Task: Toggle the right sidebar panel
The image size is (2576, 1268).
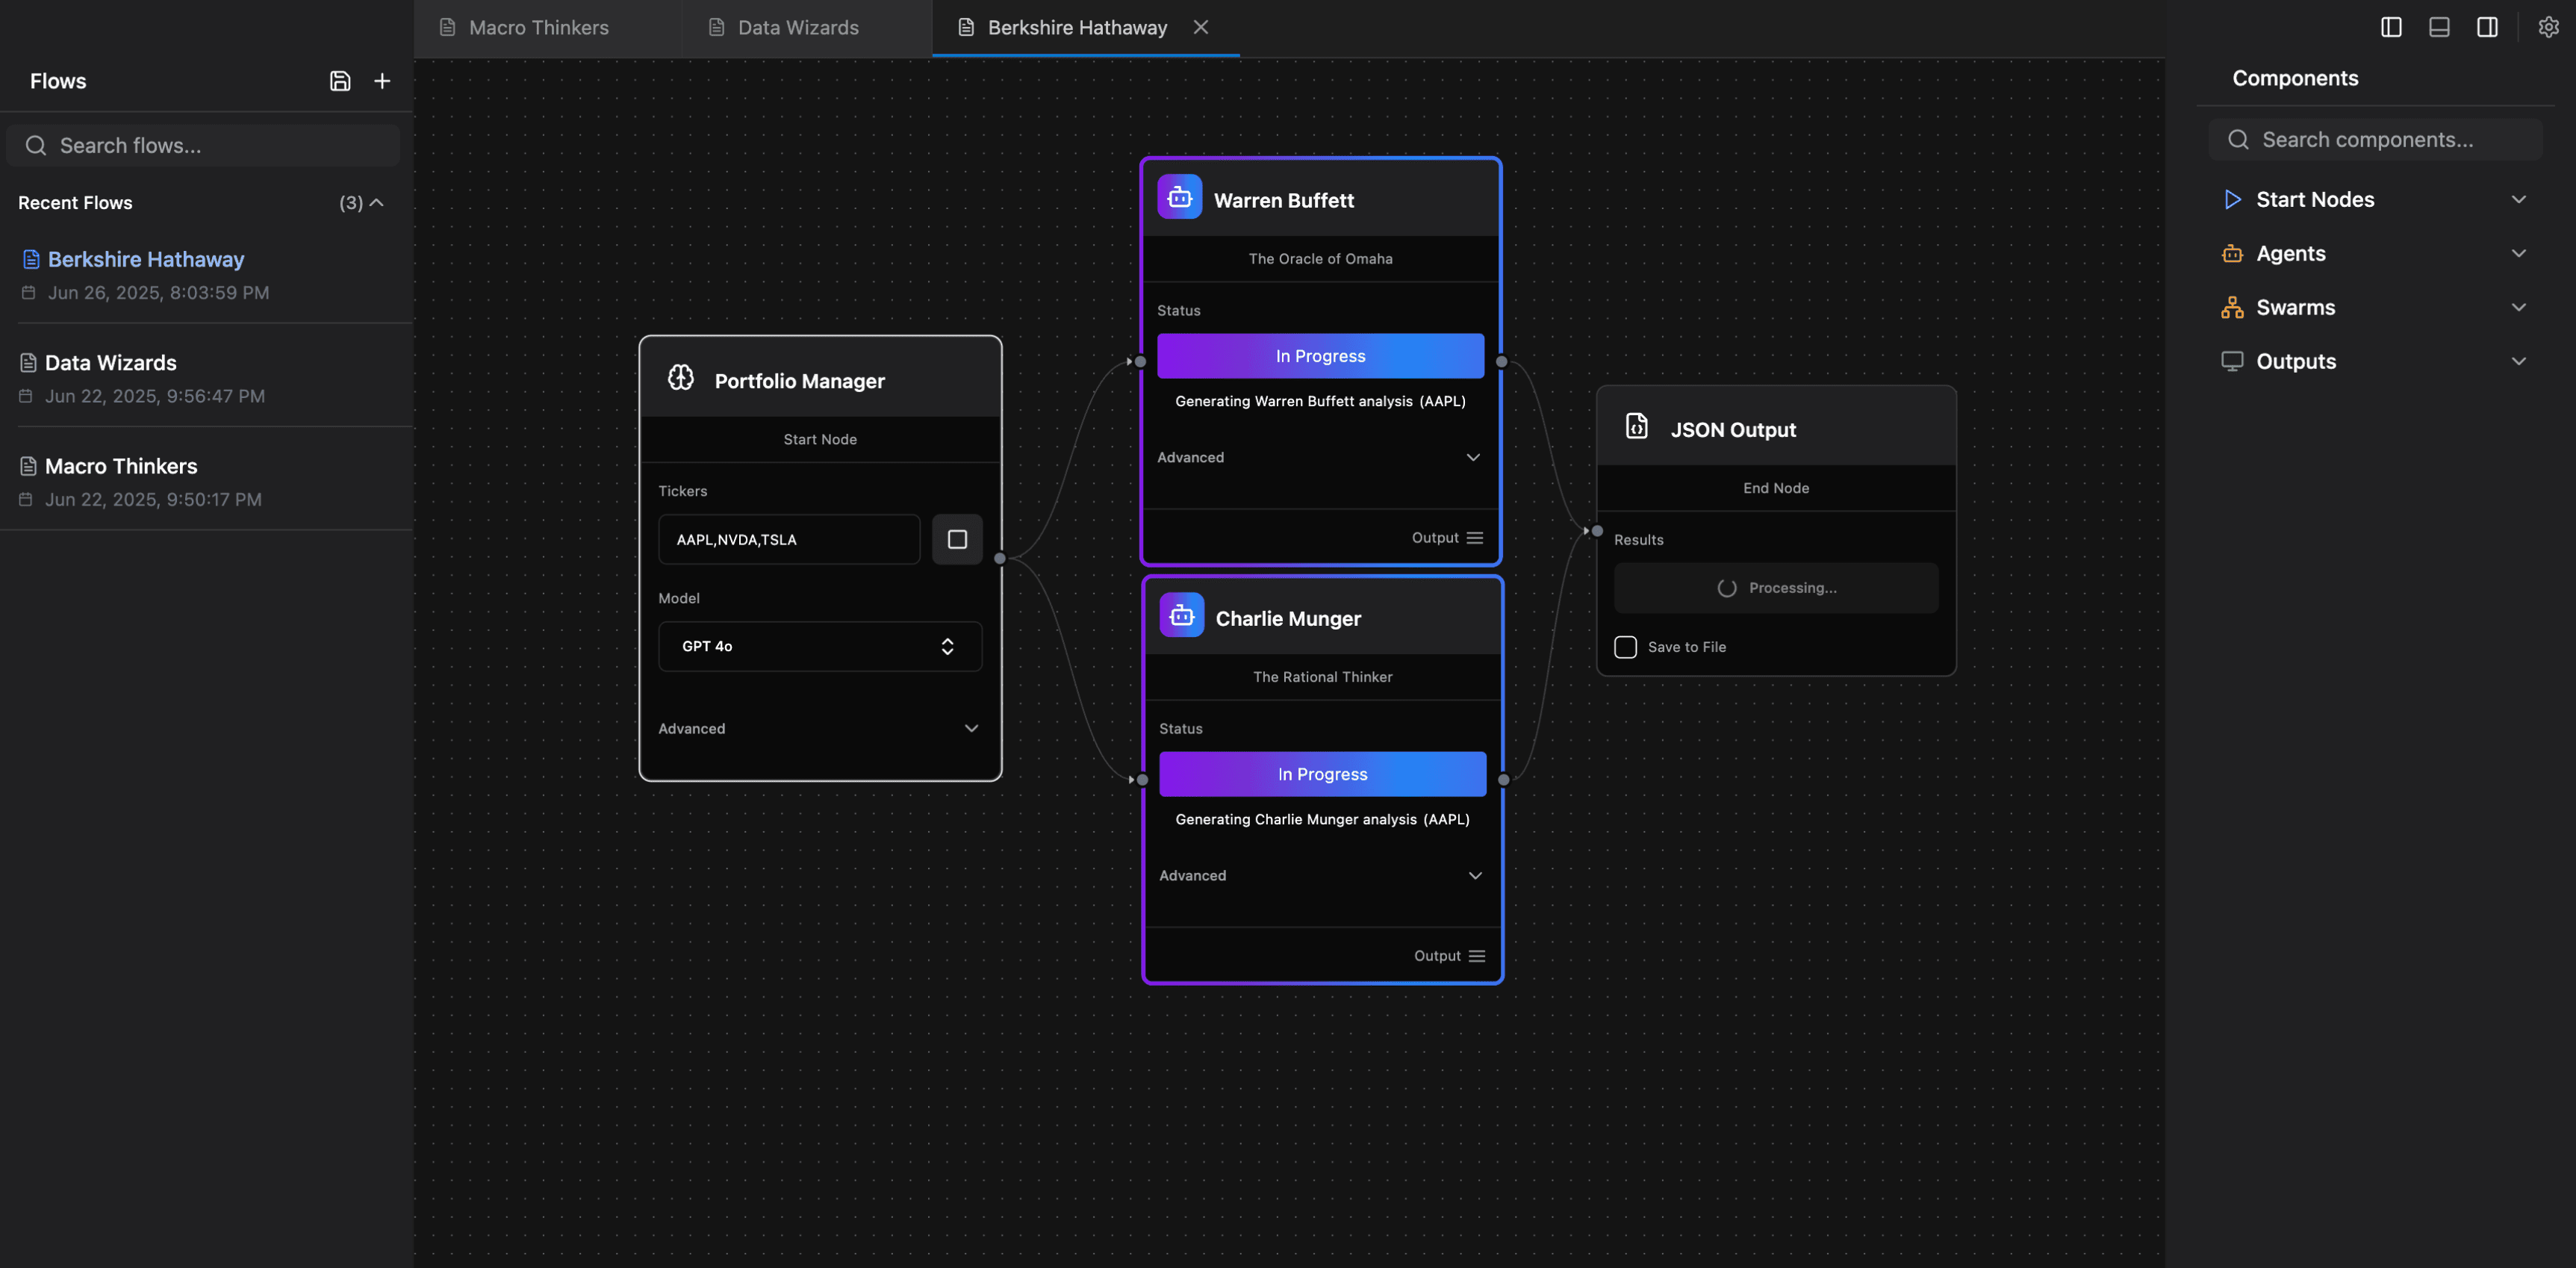Action: [2487, 27]
